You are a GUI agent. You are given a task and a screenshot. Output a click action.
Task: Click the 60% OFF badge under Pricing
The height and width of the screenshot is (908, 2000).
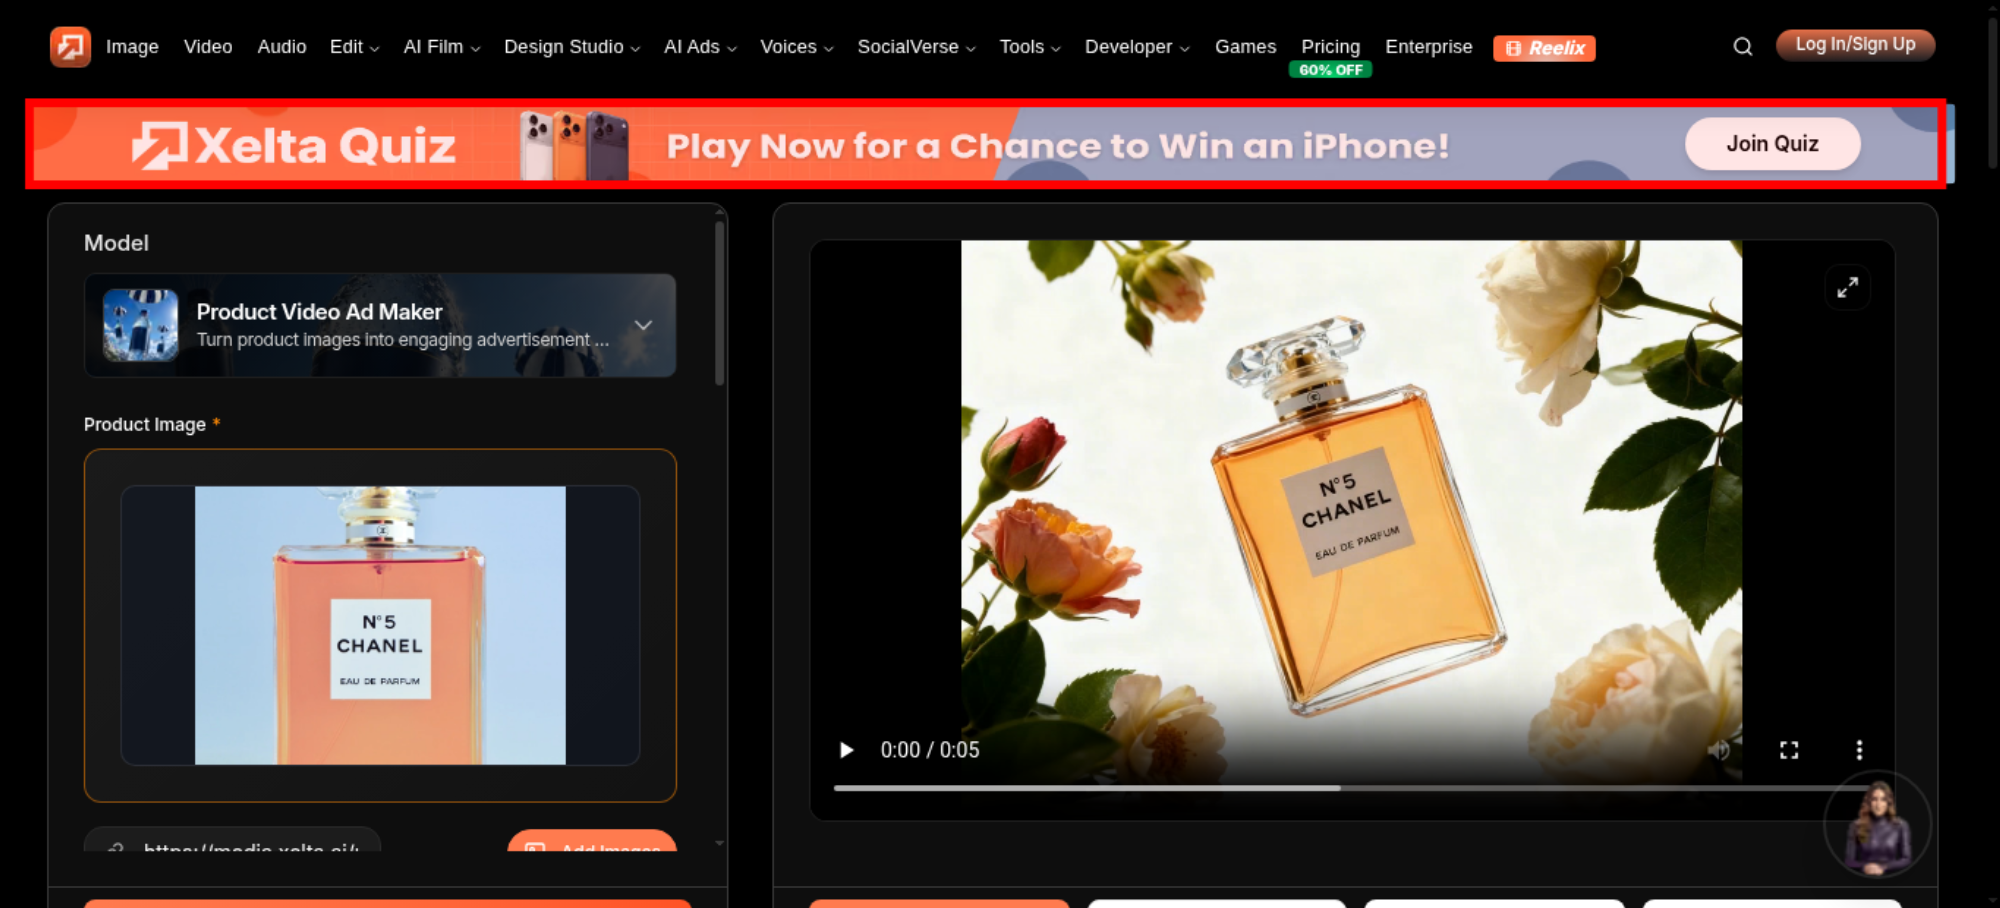click(x=1330, y=70)
